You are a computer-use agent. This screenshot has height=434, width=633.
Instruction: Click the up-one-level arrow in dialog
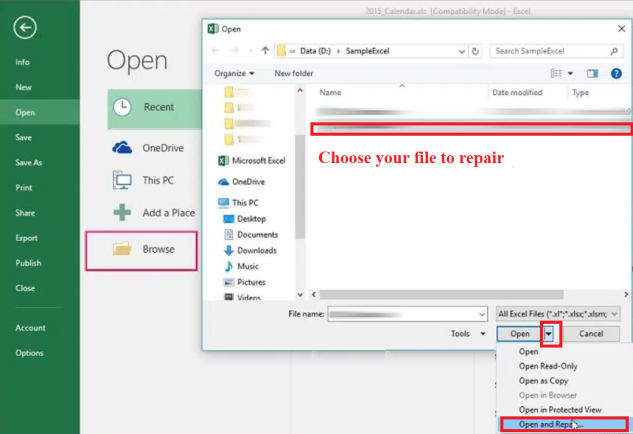click(x=265, y=51)
